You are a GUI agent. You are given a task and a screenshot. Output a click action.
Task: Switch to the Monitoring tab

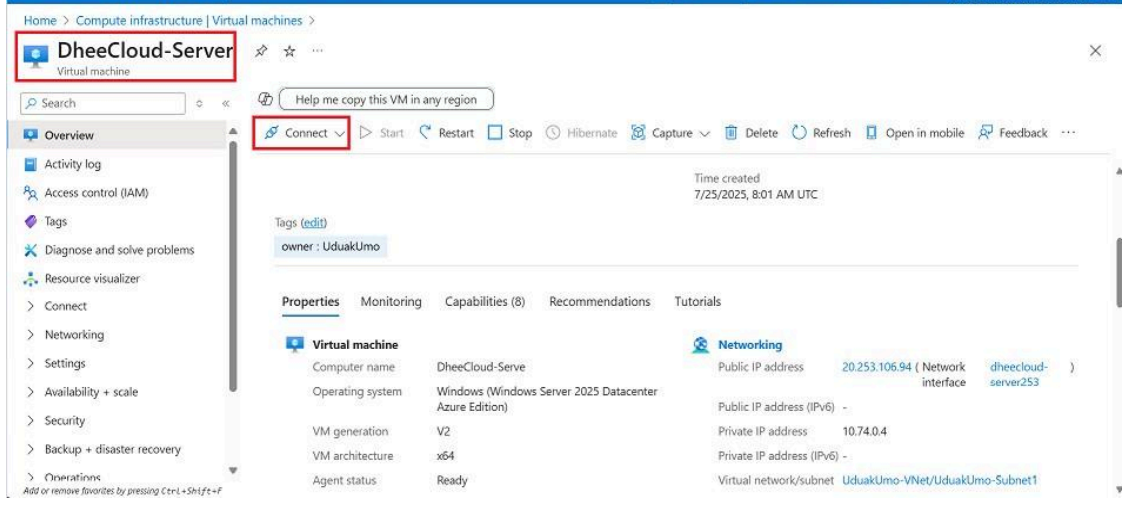[390, 301]
